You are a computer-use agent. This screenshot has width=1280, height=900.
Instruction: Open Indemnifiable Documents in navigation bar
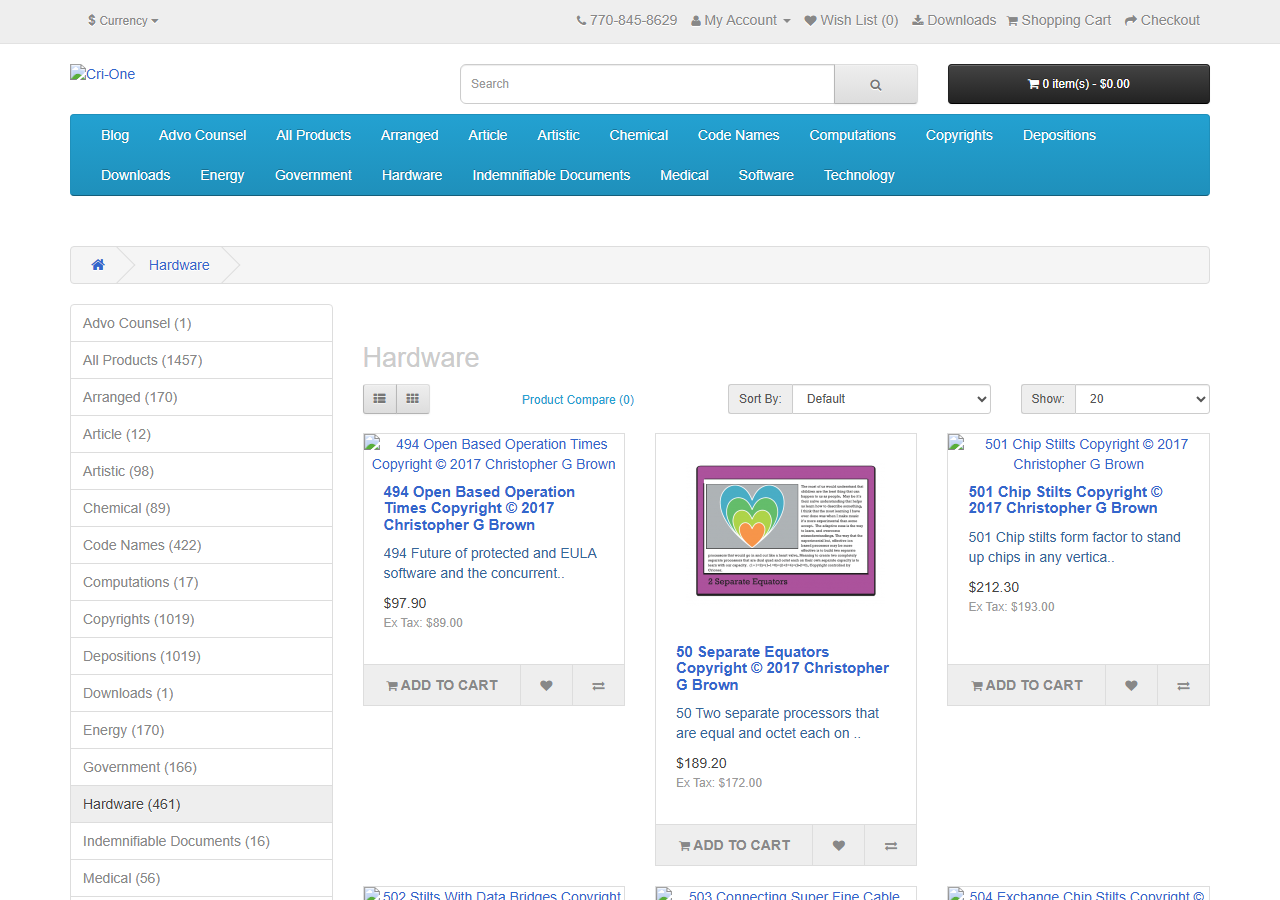[x=551, y=175]
